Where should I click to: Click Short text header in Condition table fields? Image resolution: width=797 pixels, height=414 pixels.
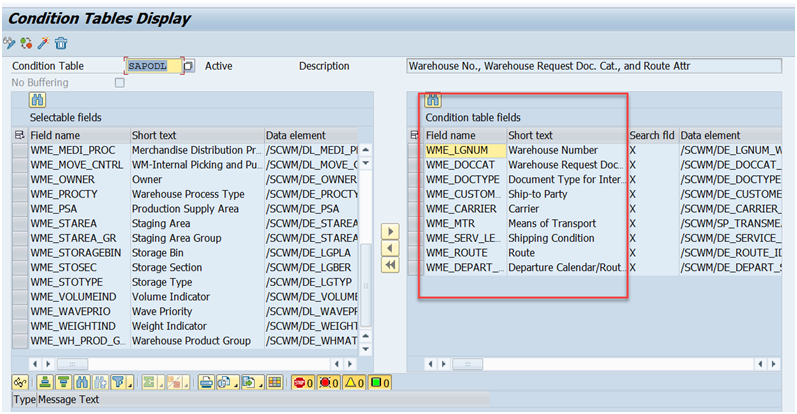pos(567,135)
